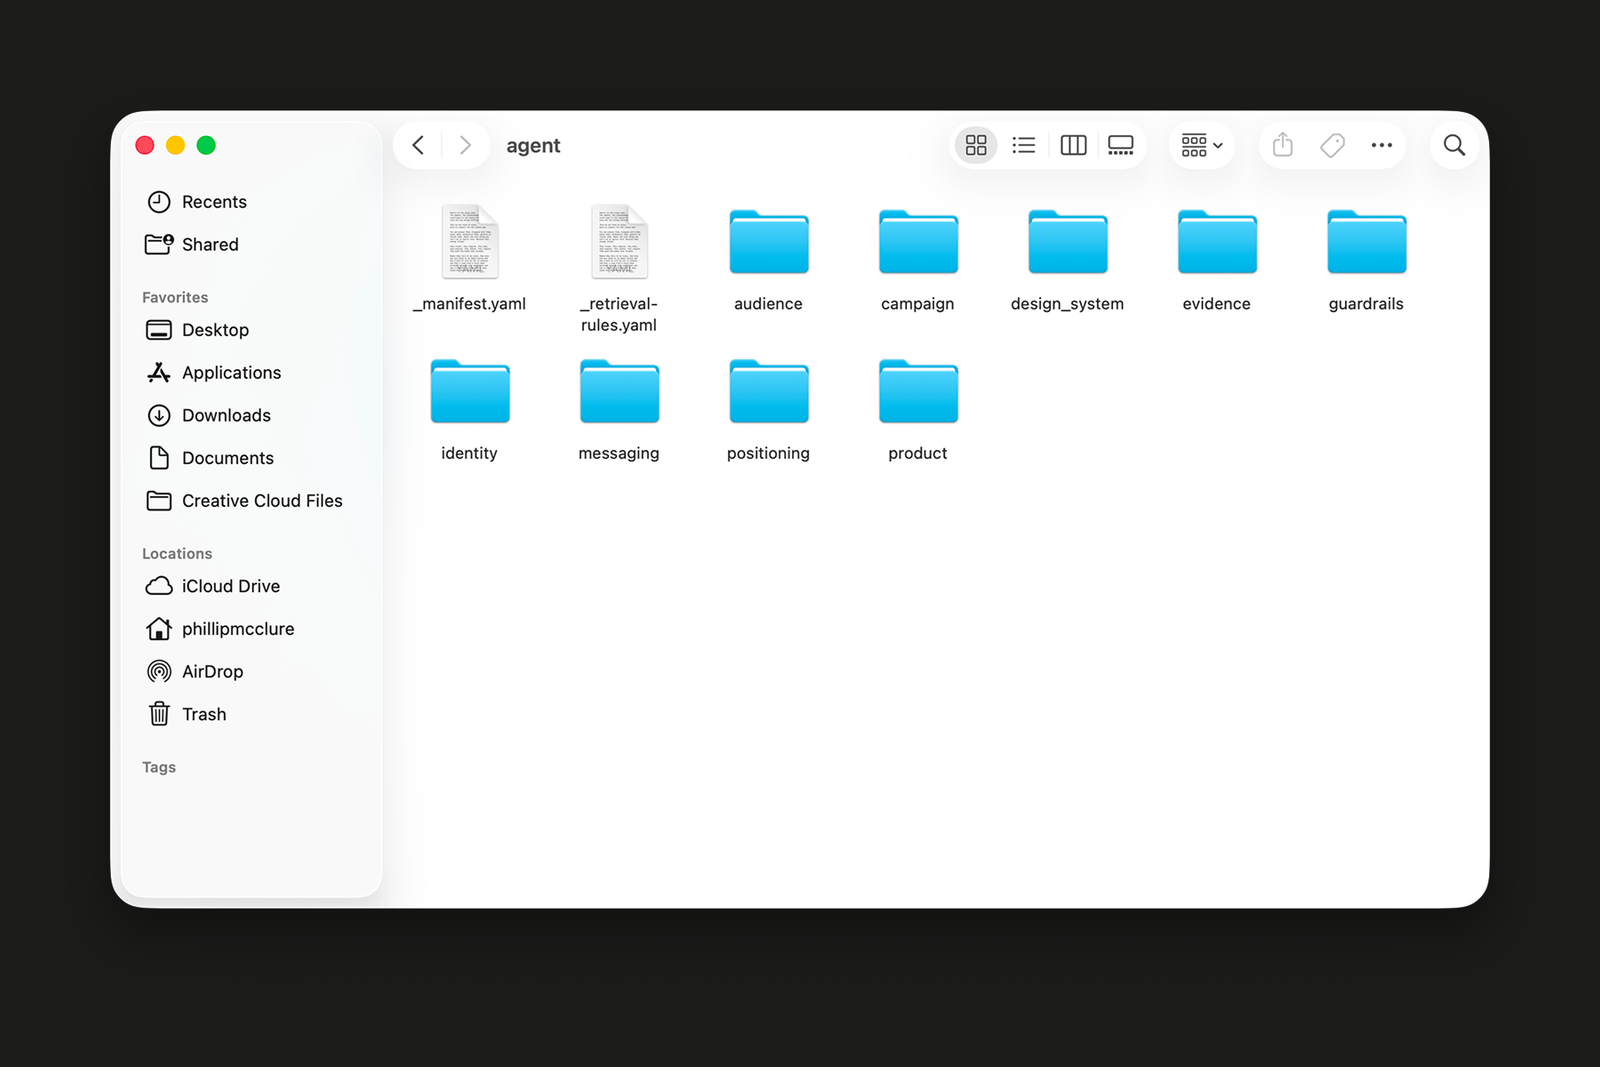Click the search magnifier icon
This screenshot has width=1600, height=1067.
tap(1455, 146)
